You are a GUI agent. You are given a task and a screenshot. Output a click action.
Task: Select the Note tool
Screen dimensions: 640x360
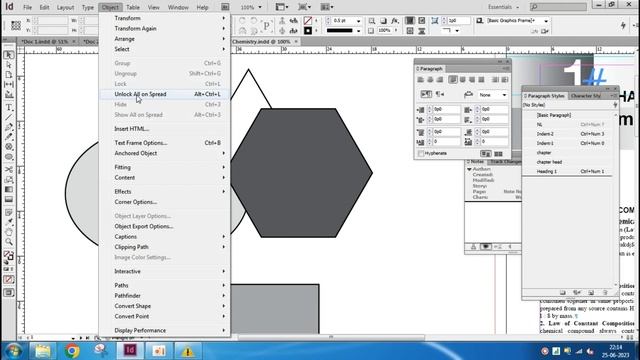[9, 213]
